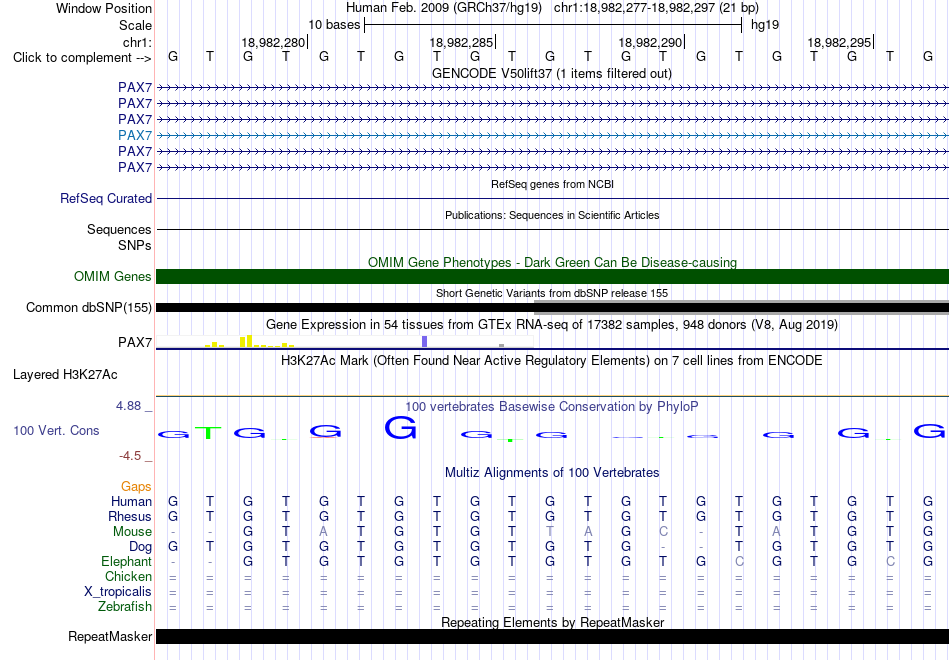Viewport: 950px width, 660px height.
Task: Click the RepeatMasker track label
Action: [110, 636]
